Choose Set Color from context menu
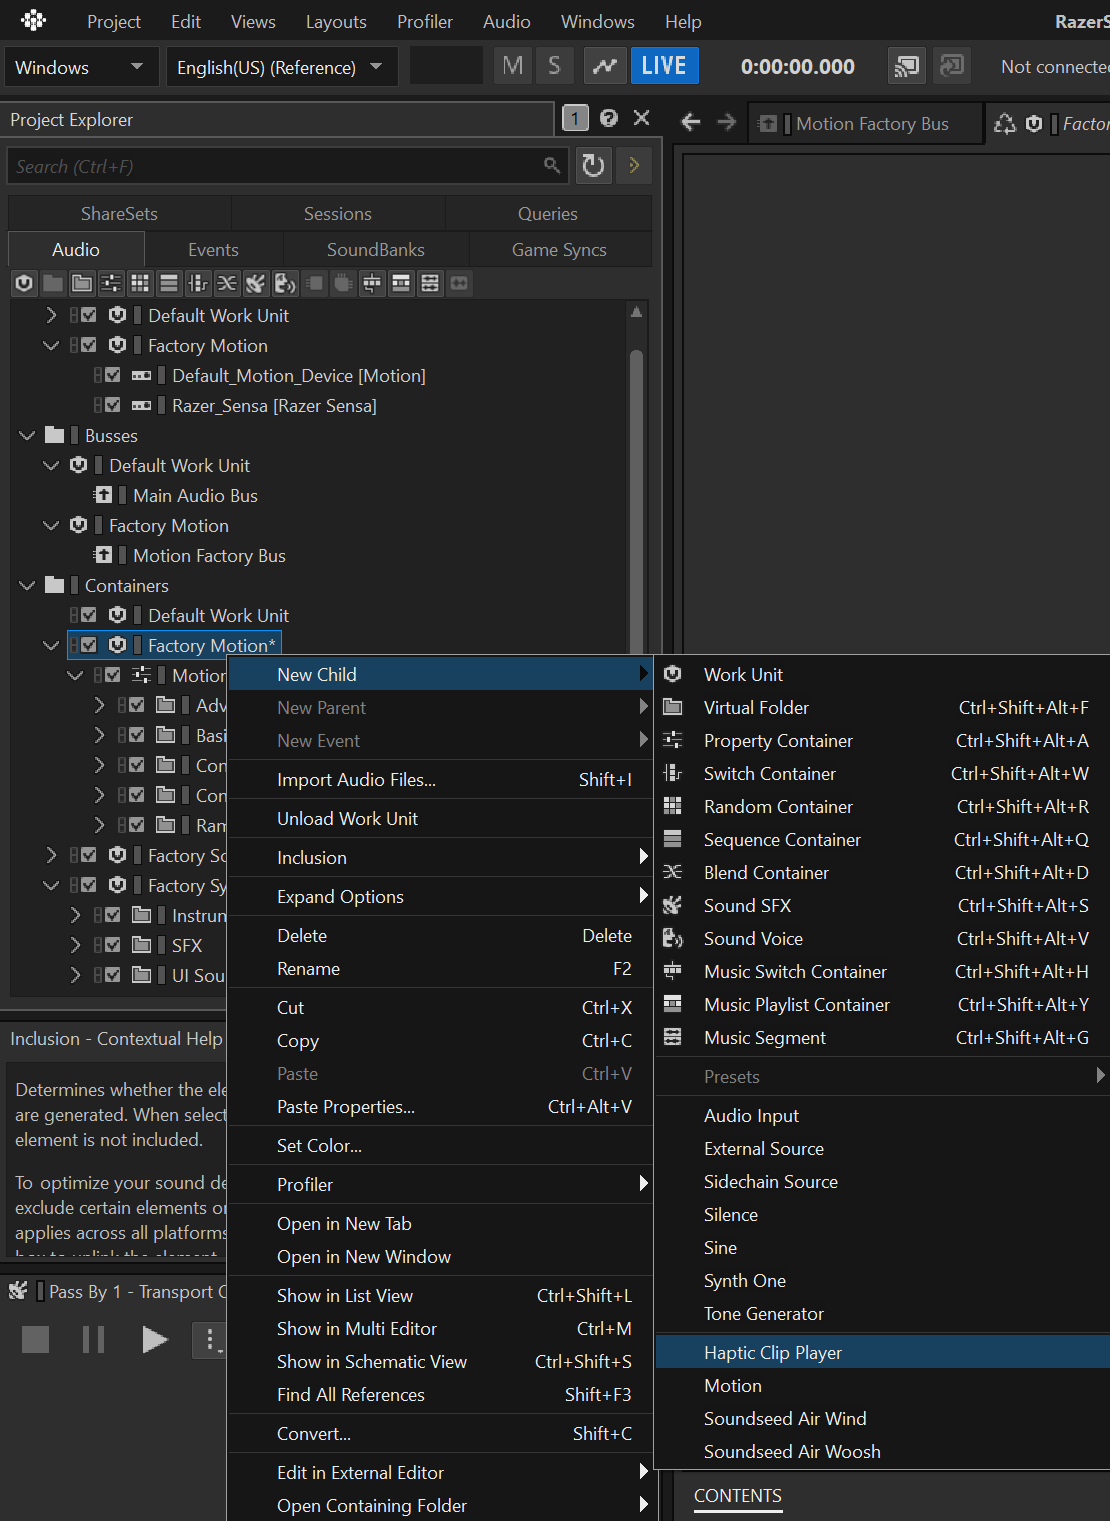Image resolution: width=1110 pixels, height=1521 pixels. click(440, 1145)
